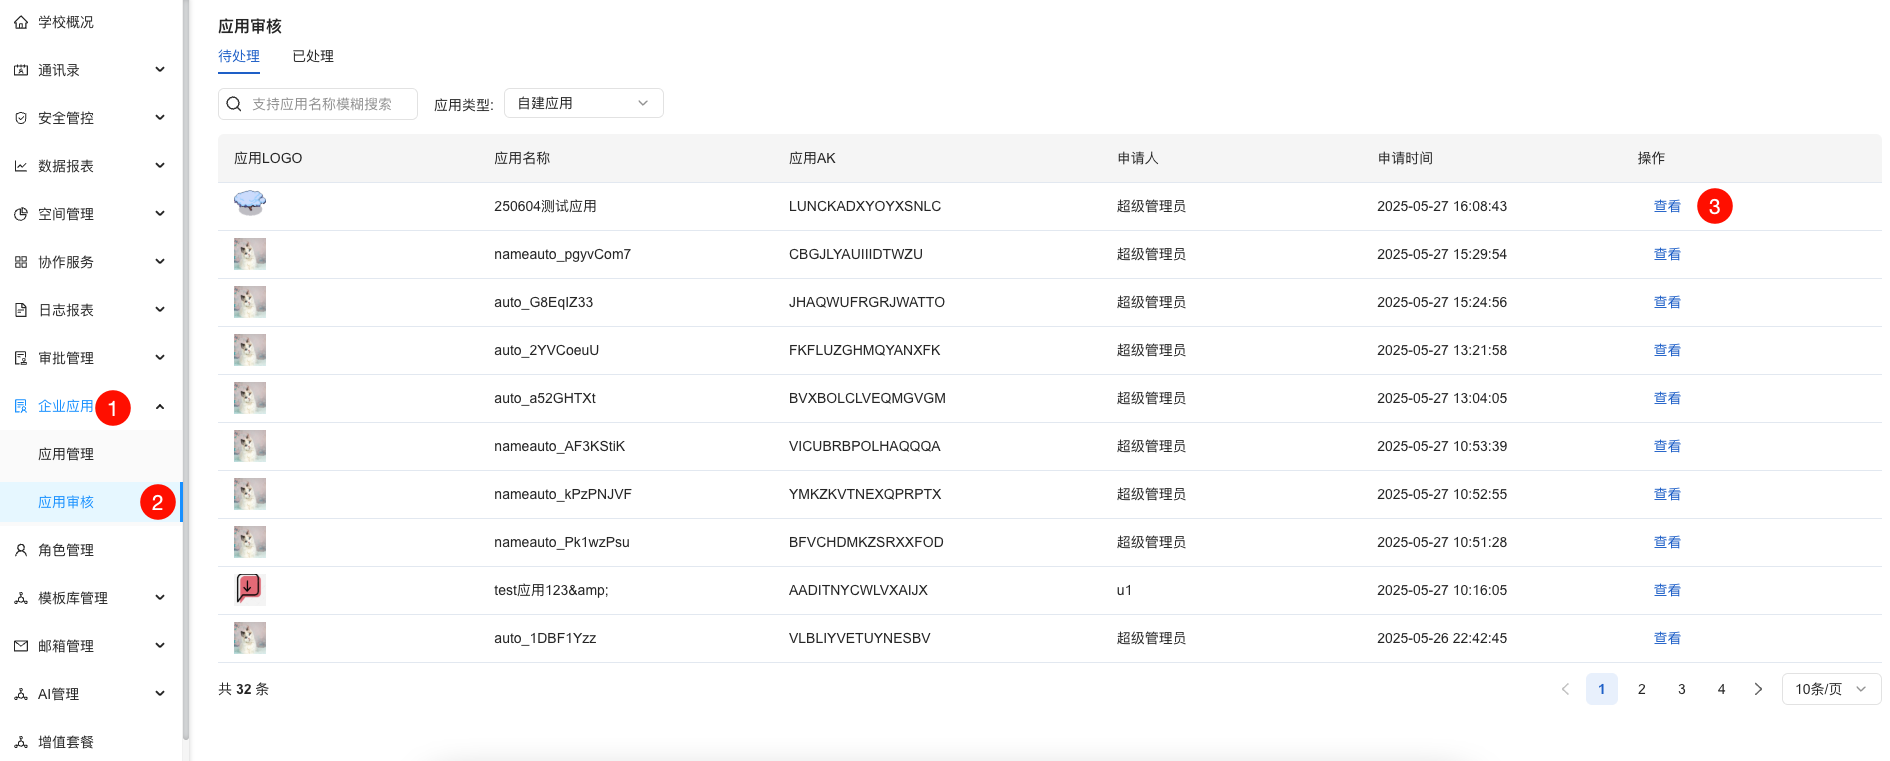Image resolution: width=1890 pixels, height=761 pixels.
Task: Click the search magnifier icon
Action: (x=234, y=104)
